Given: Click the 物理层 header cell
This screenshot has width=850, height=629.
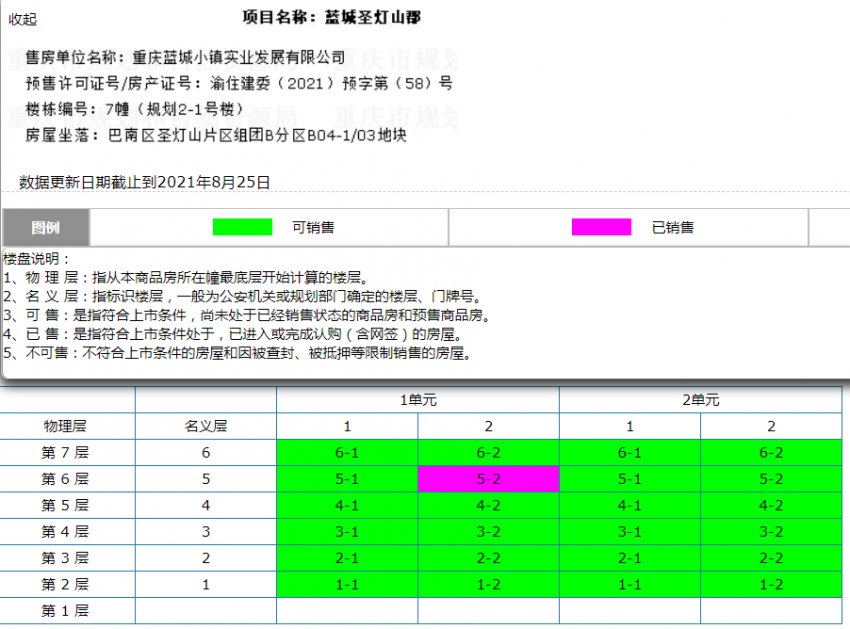Looking at the screenshot, I should 66,425.
